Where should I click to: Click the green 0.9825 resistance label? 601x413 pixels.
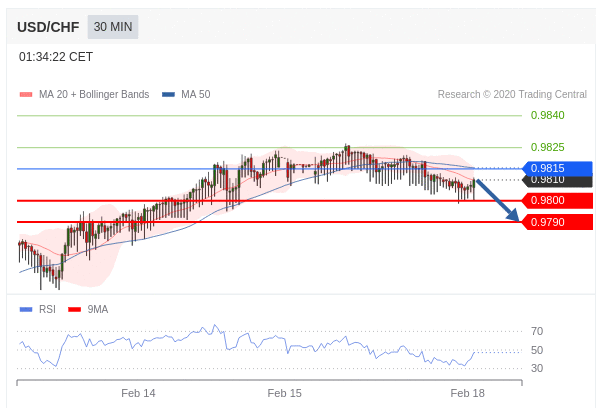click(547, 147)
